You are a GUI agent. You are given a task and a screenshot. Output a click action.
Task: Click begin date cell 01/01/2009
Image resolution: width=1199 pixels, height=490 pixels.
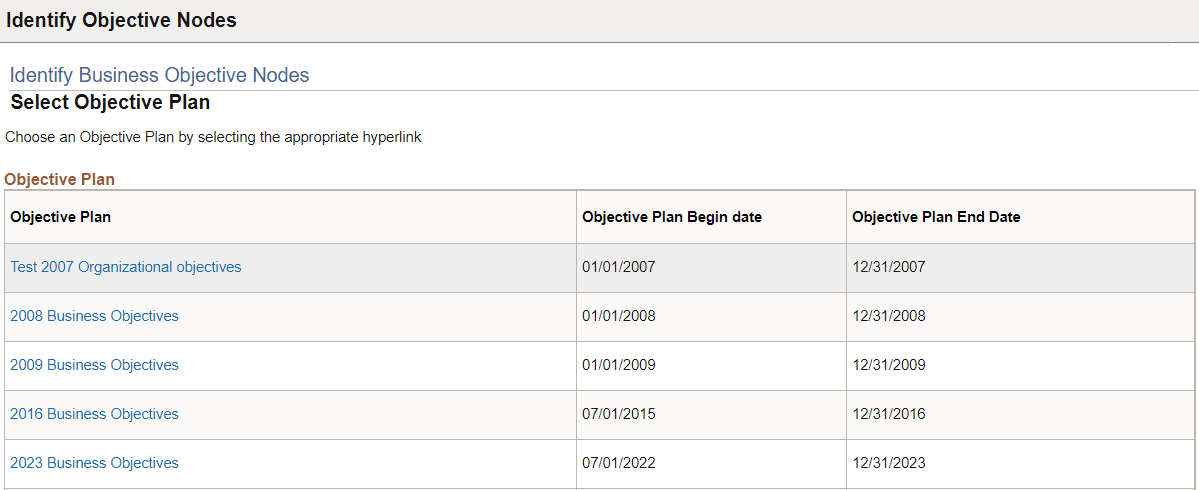619,365
